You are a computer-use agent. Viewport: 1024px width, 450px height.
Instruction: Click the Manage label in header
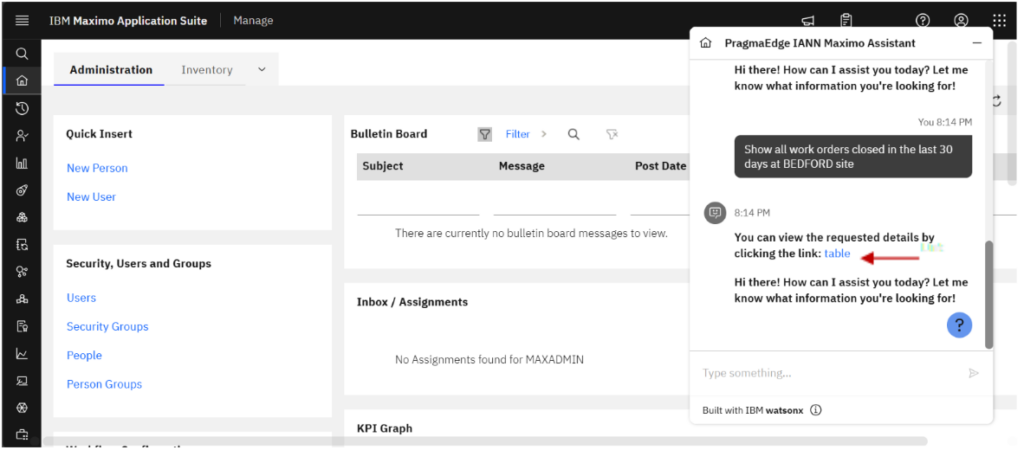(x=253, y=20)
